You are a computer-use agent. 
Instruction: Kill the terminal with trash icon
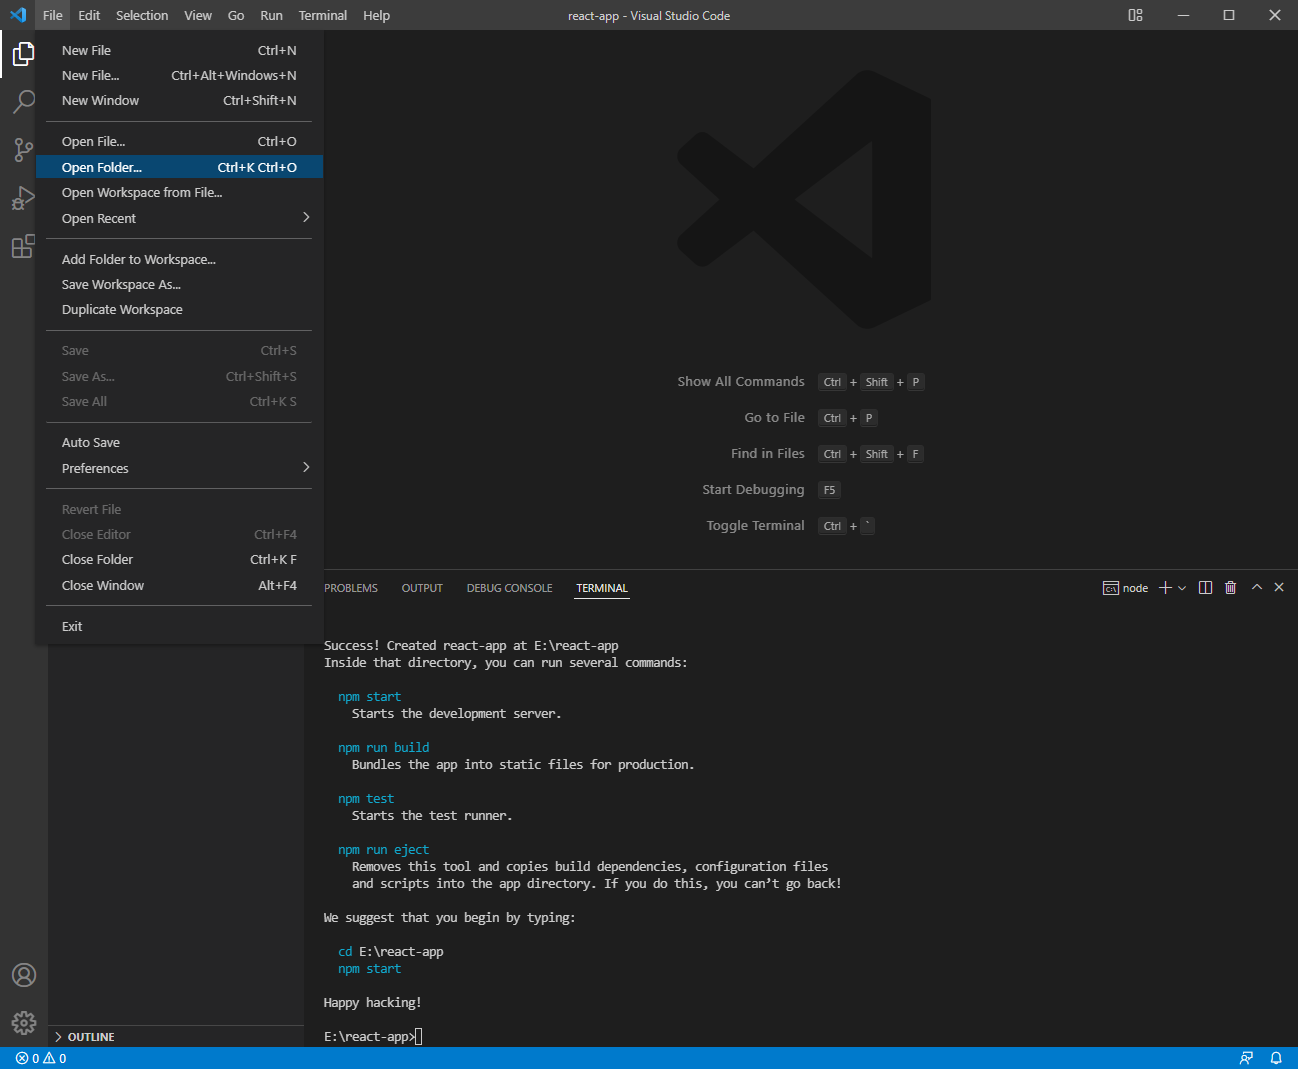pyautogui.click(x=1231, y=588)
